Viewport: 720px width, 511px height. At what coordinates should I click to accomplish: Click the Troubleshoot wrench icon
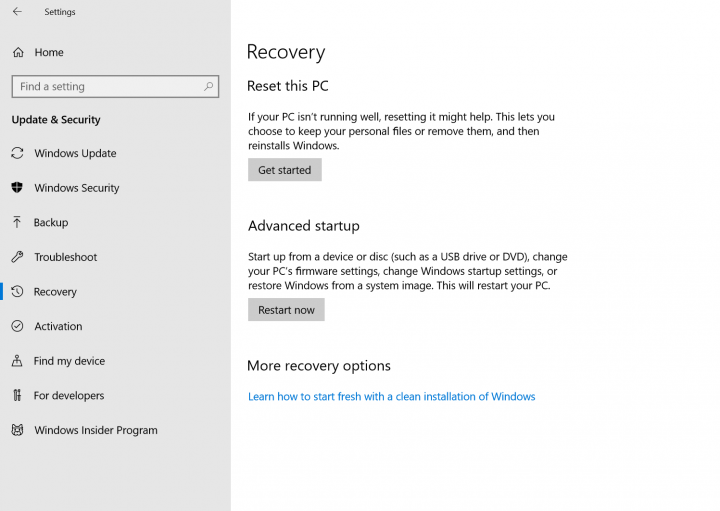17,257
